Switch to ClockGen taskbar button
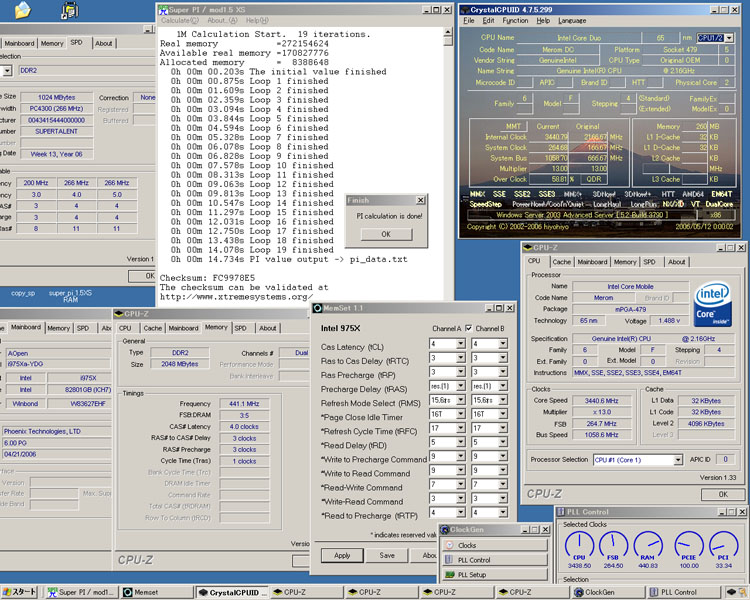 pyautogui.click(x=607, y=592)
